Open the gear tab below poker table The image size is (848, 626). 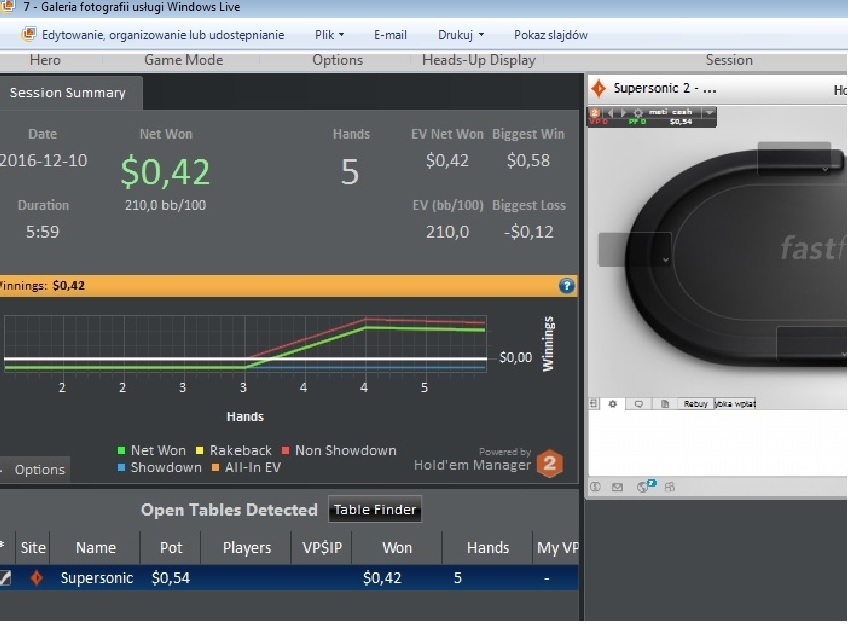(613, 404)
